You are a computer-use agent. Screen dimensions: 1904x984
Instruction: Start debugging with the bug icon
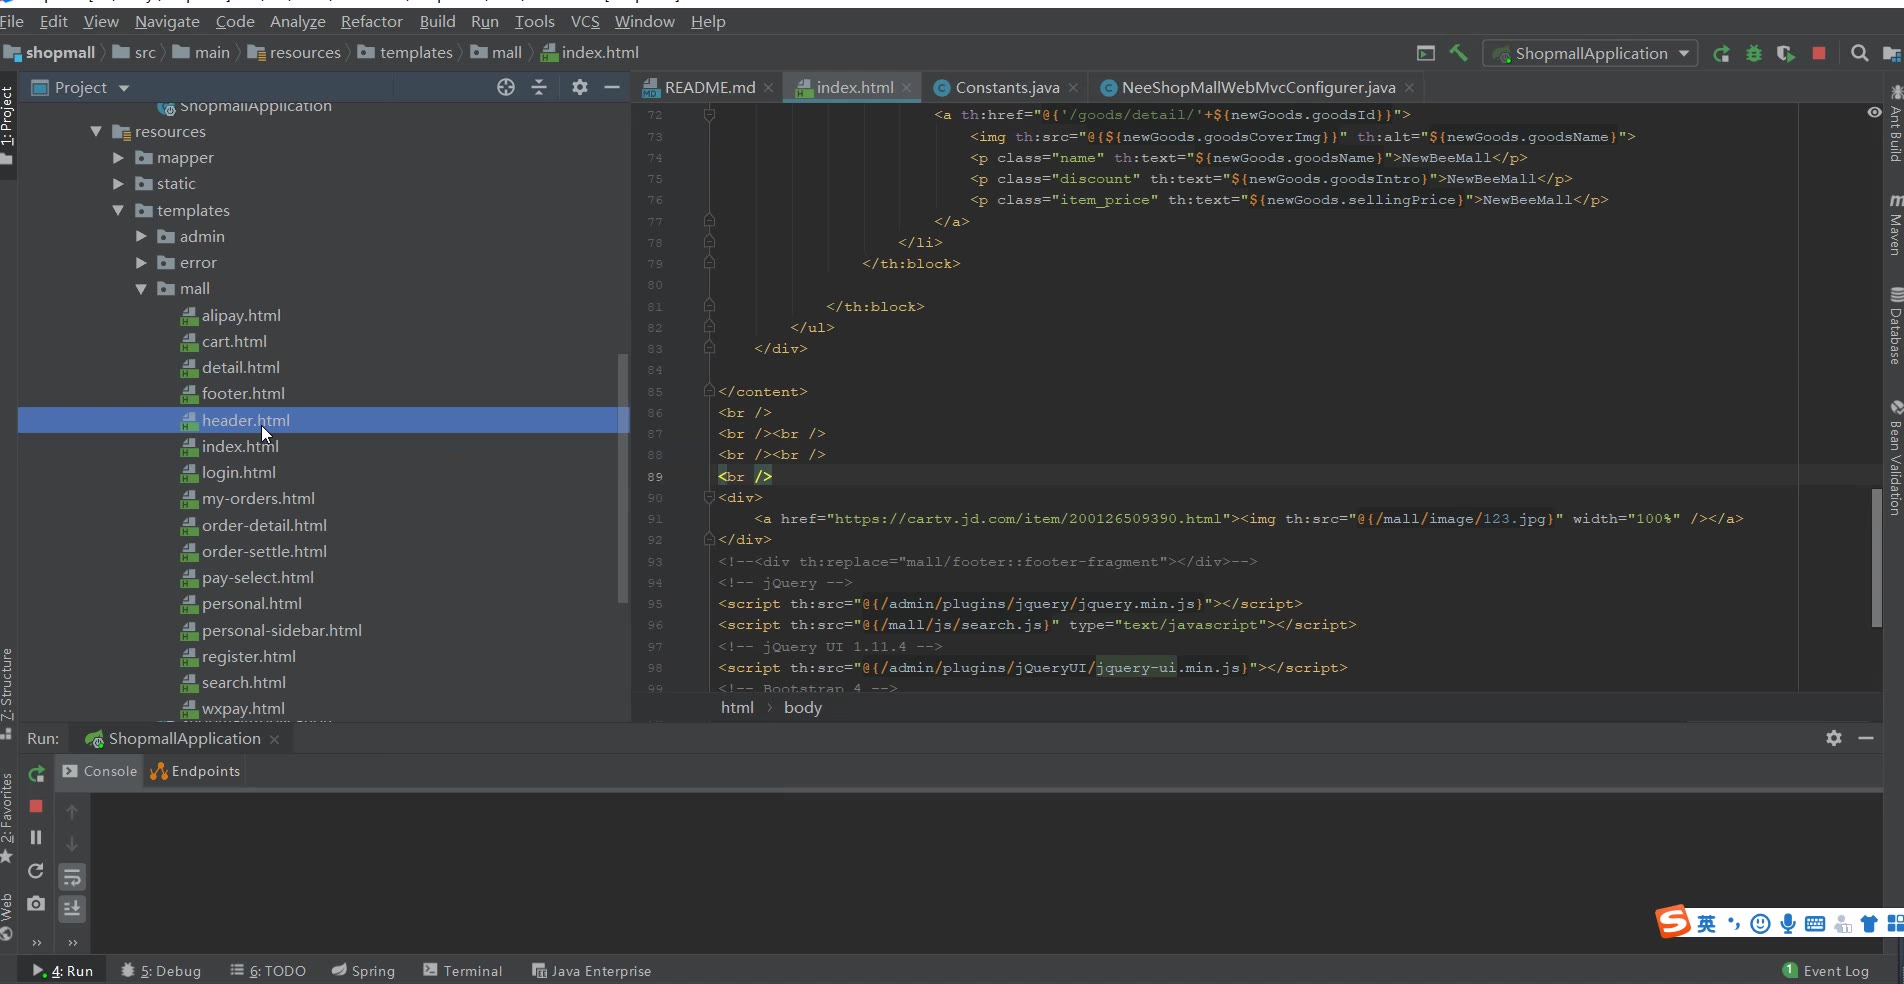tap(1753, 53)
